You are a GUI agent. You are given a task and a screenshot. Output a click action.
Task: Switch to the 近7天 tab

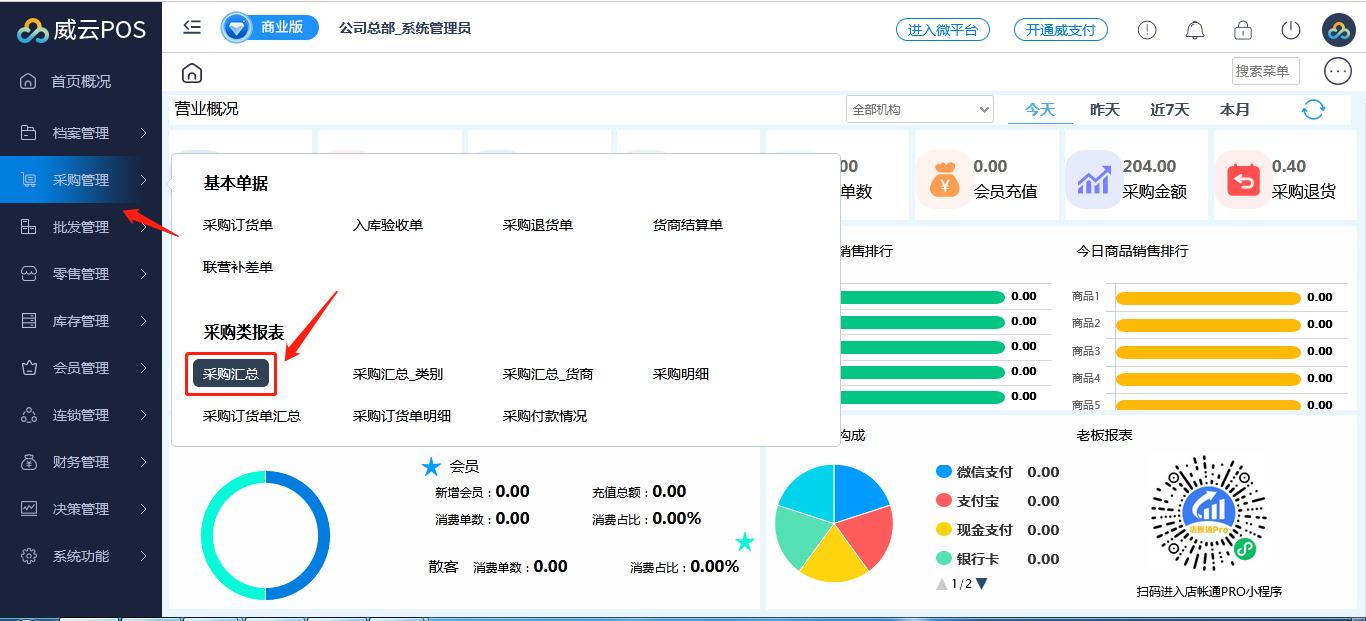pos(1169,110)
